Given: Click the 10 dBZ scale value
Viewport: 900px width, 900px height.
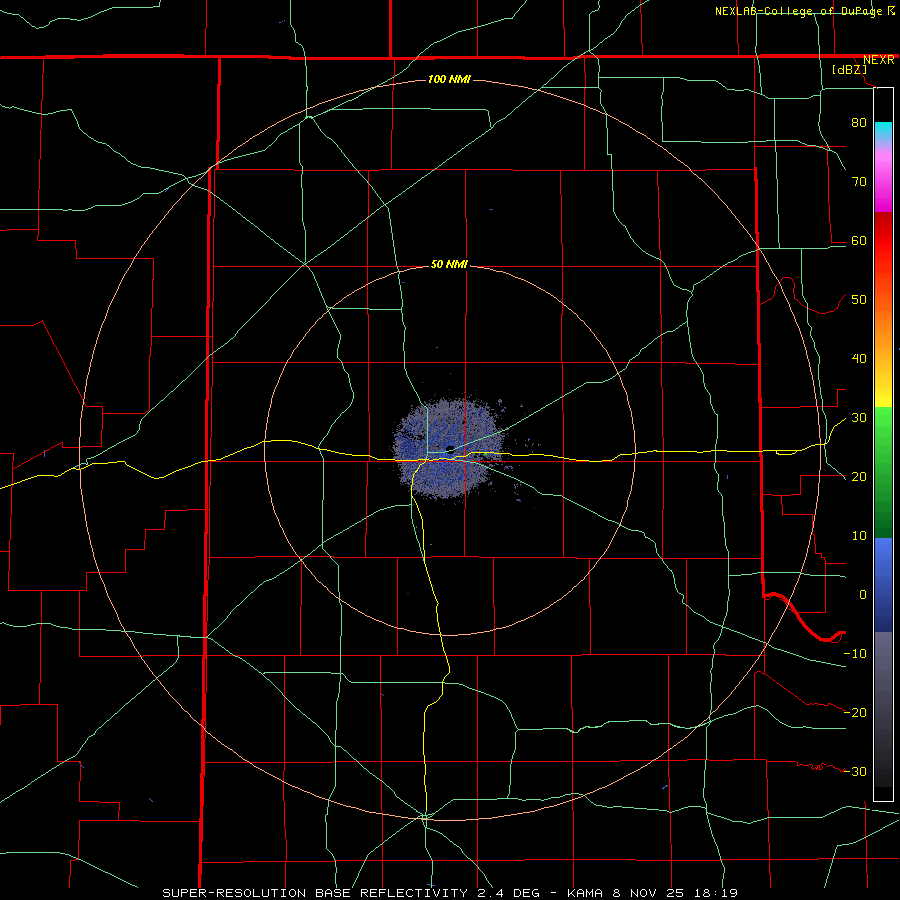Looking at the screenshot, I should [859, 536].
